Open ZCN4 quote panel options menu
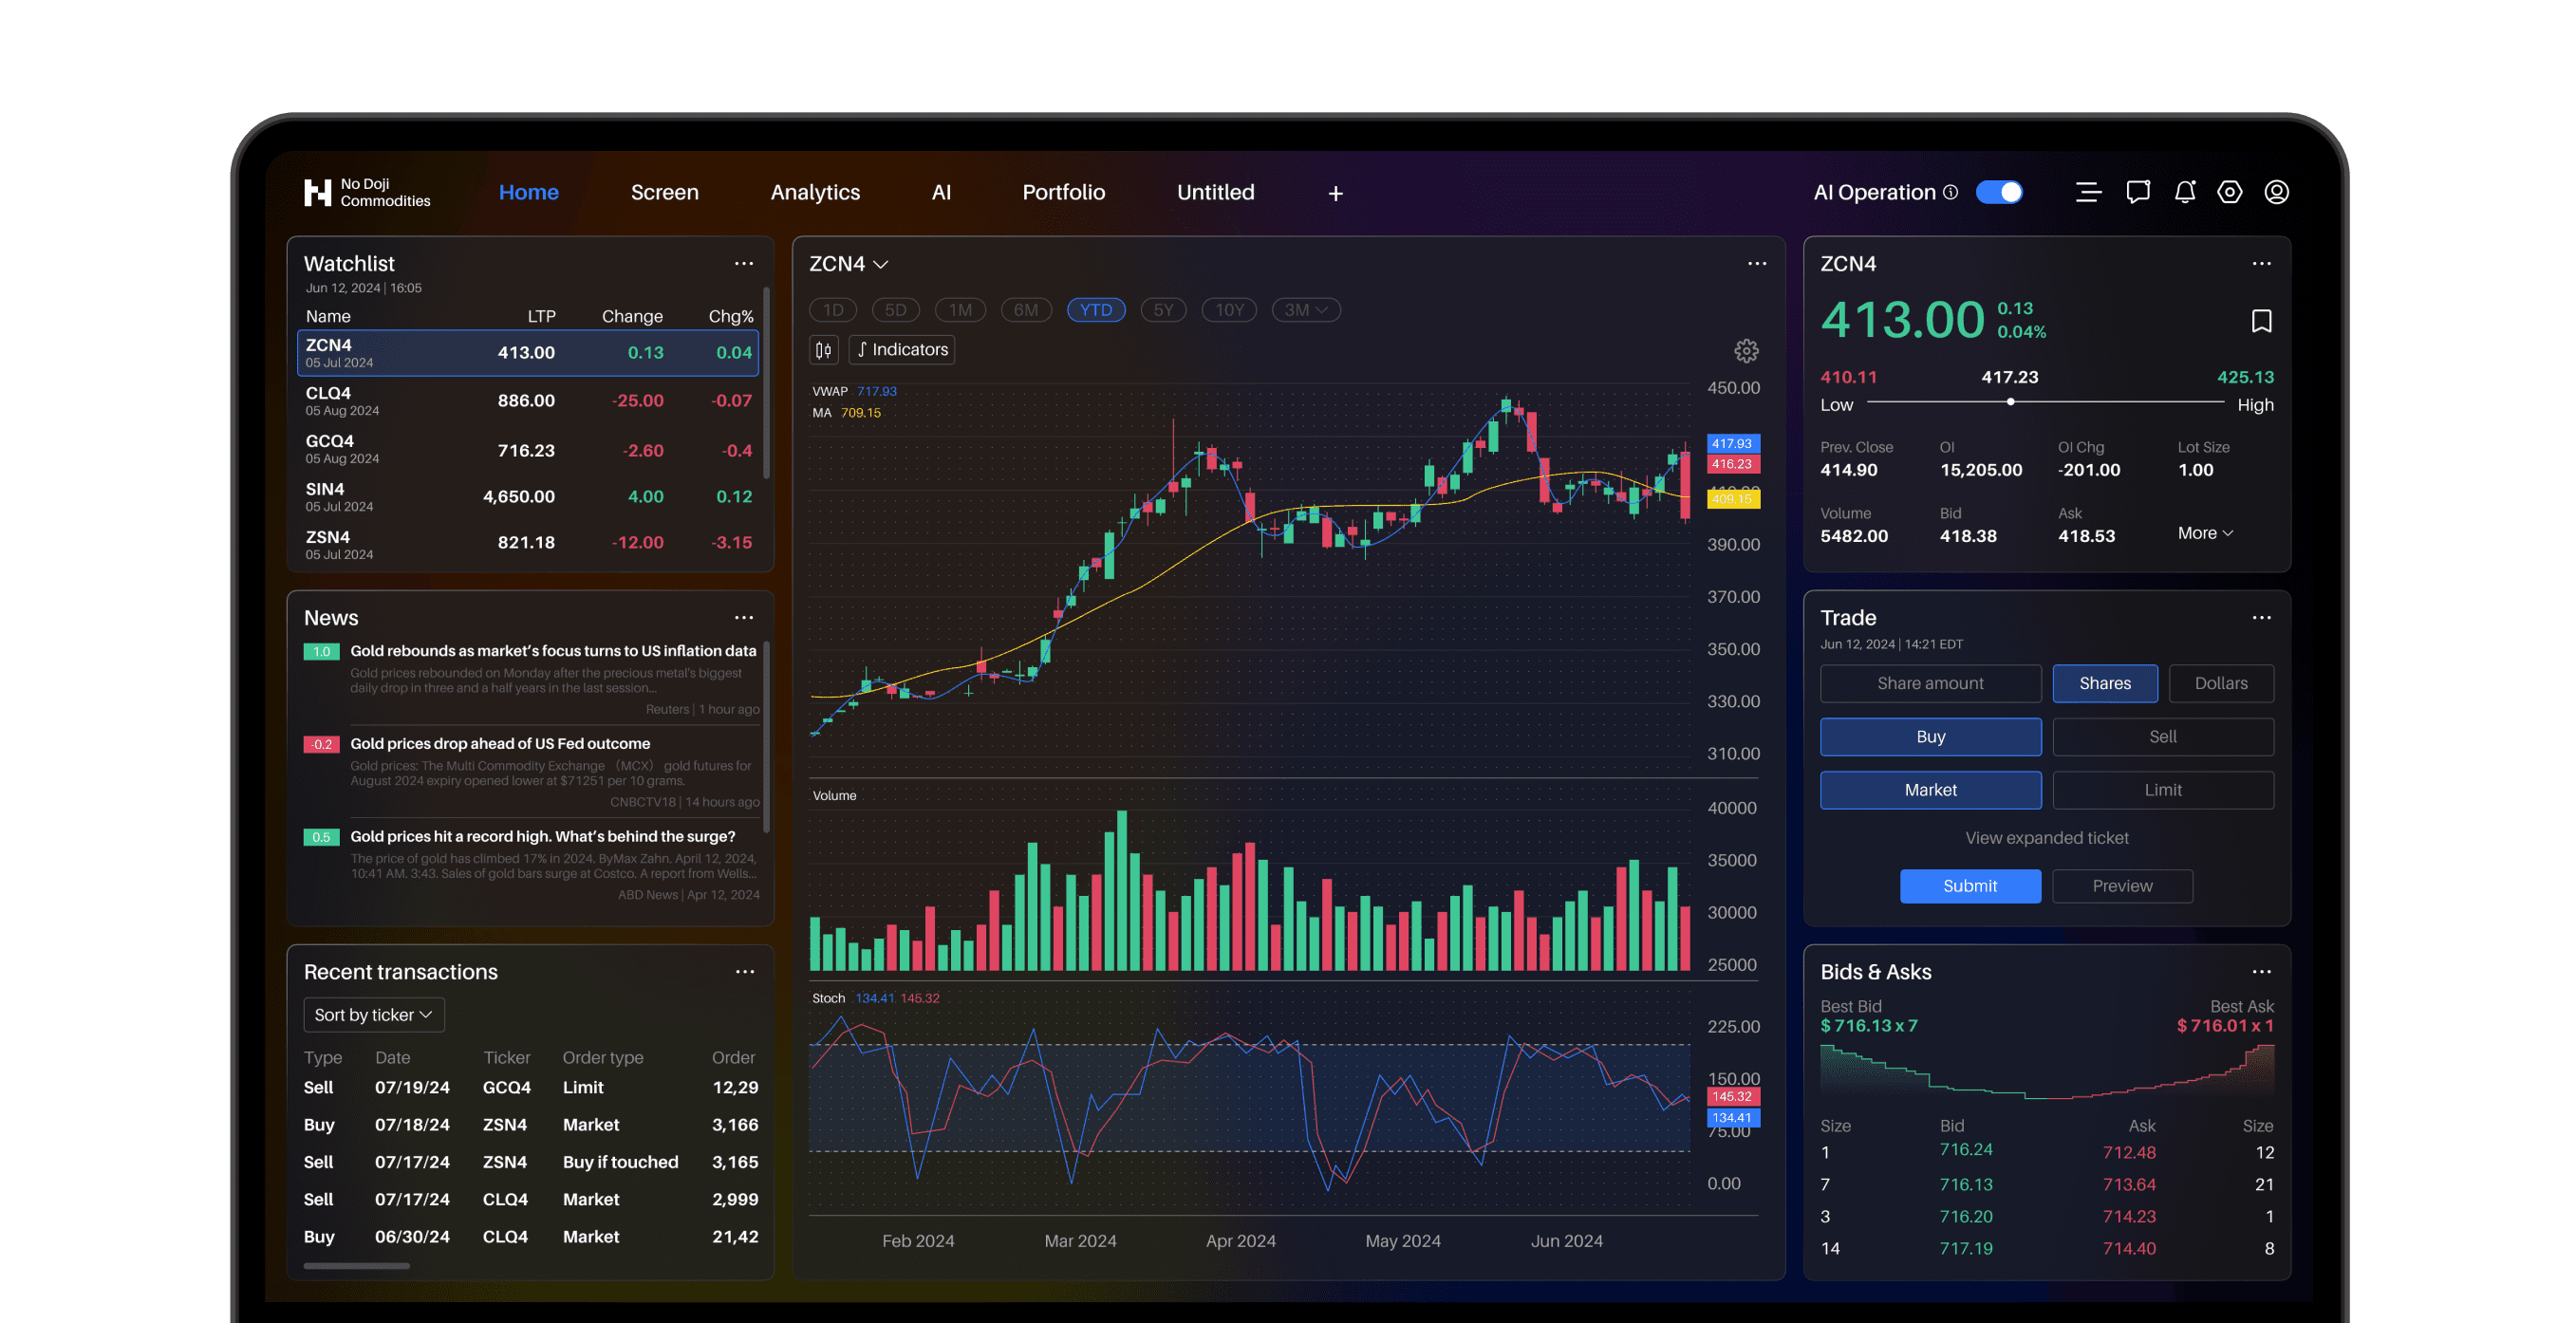2576x1323 pixels. [2262, 264]
